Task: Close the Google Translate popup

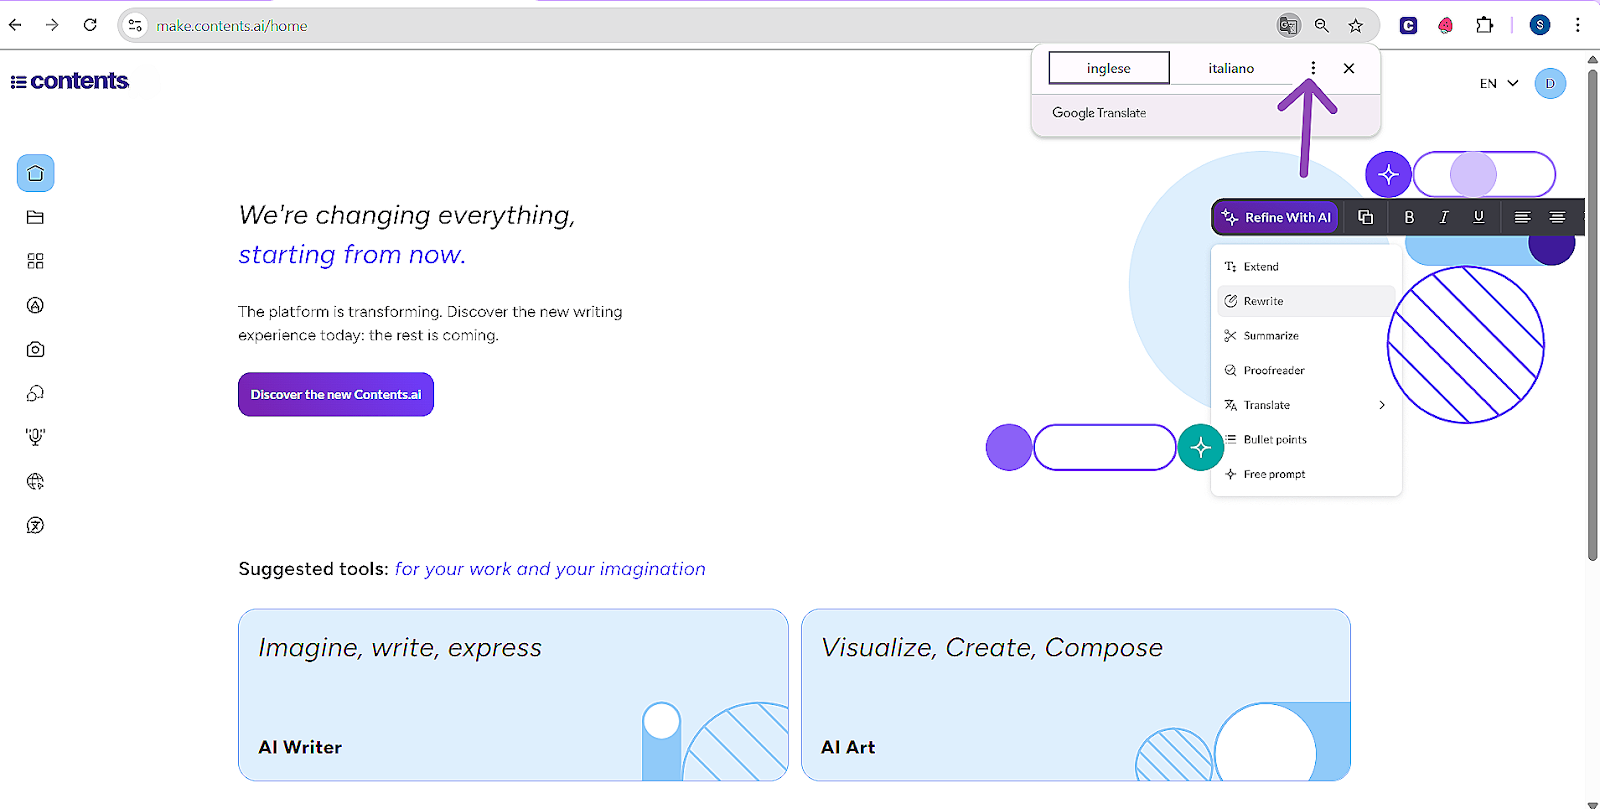Action: 1349,68
